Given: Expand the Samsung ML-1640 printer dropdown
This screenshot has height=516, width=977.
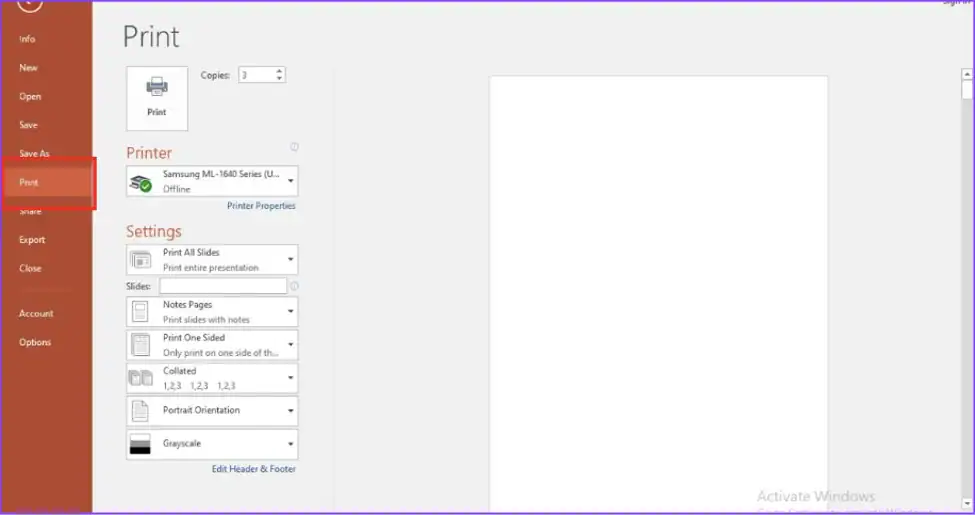Looking at the screenshot, I should click(x=291, y=181).
